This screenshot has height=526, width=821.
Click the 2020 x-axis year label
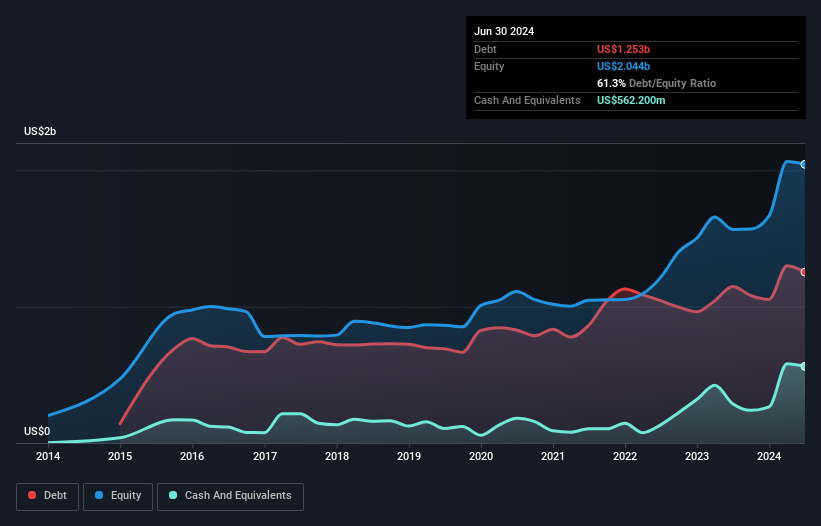click(481, 457)
